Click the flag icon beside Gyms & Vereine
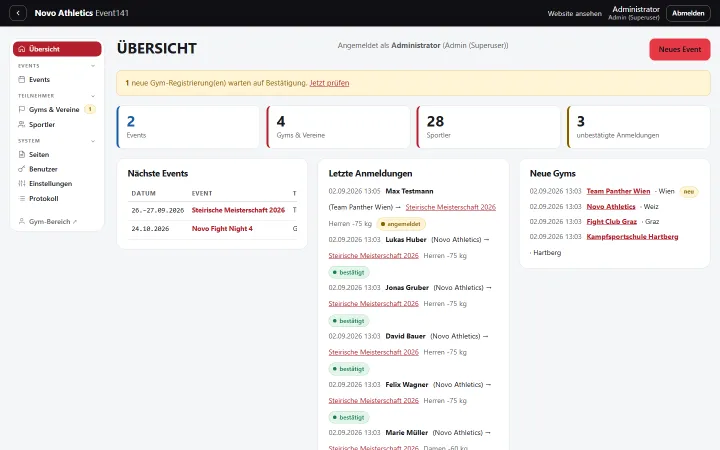 pos(22,109)
